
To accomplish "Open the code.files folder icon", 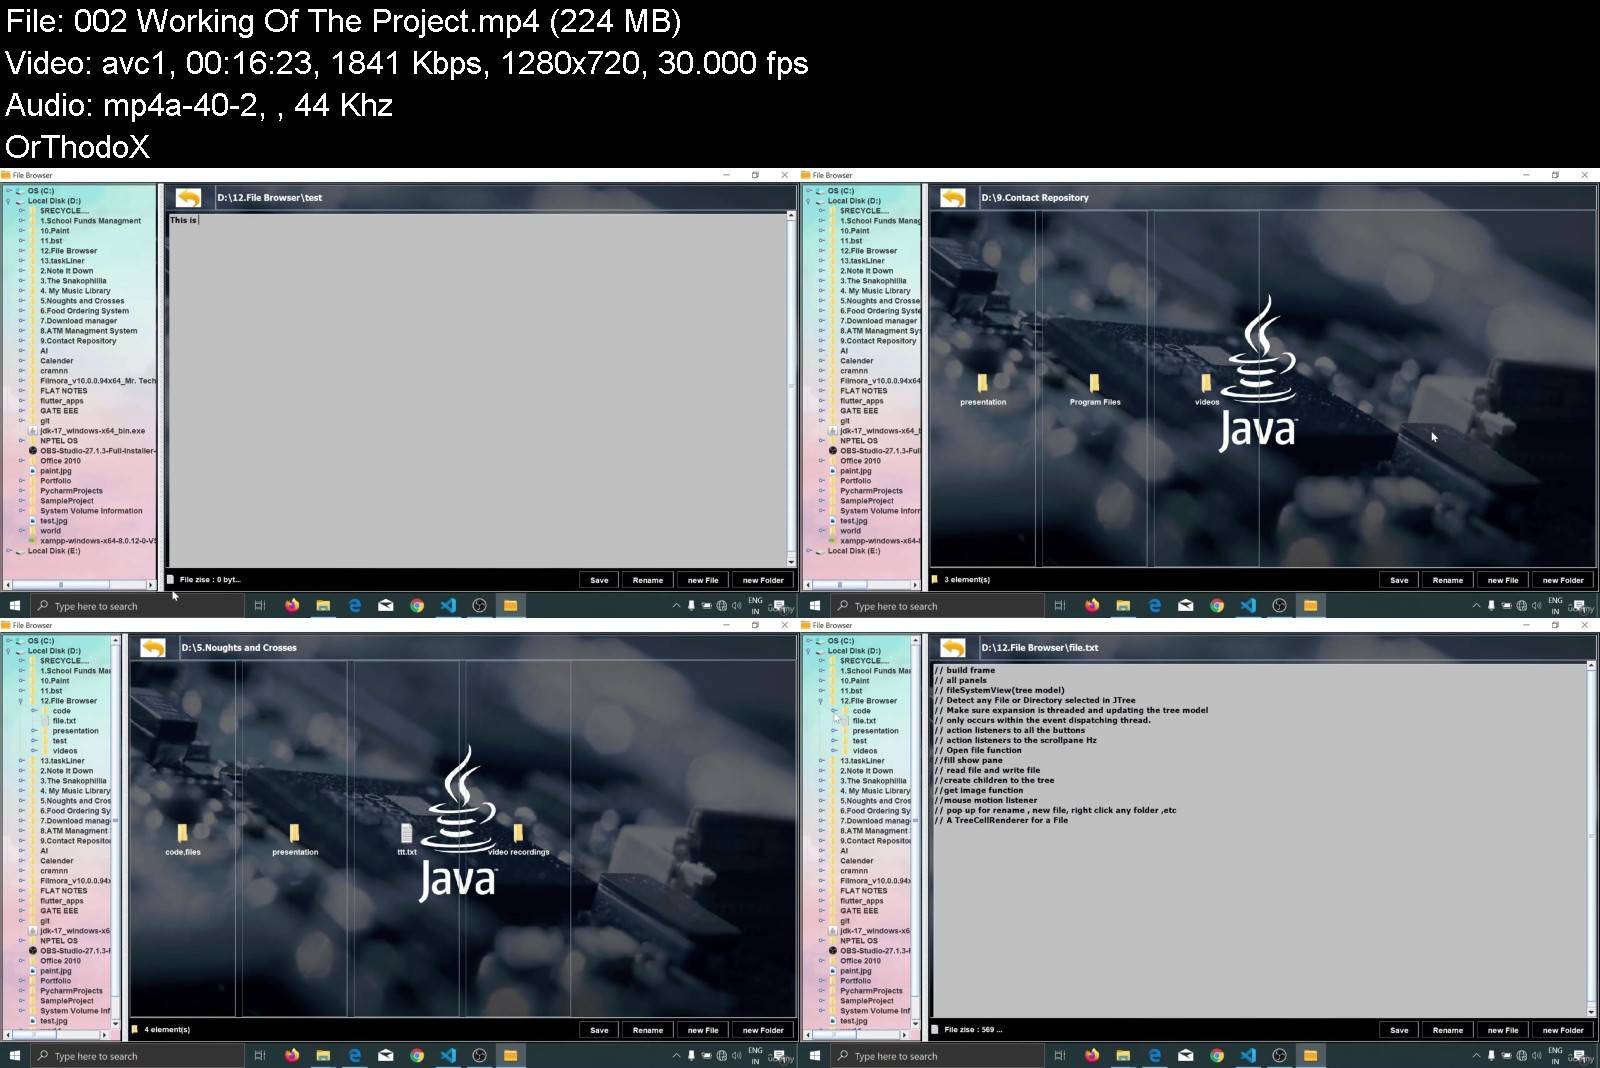I will pyautogui.click(x=182, y=833).
